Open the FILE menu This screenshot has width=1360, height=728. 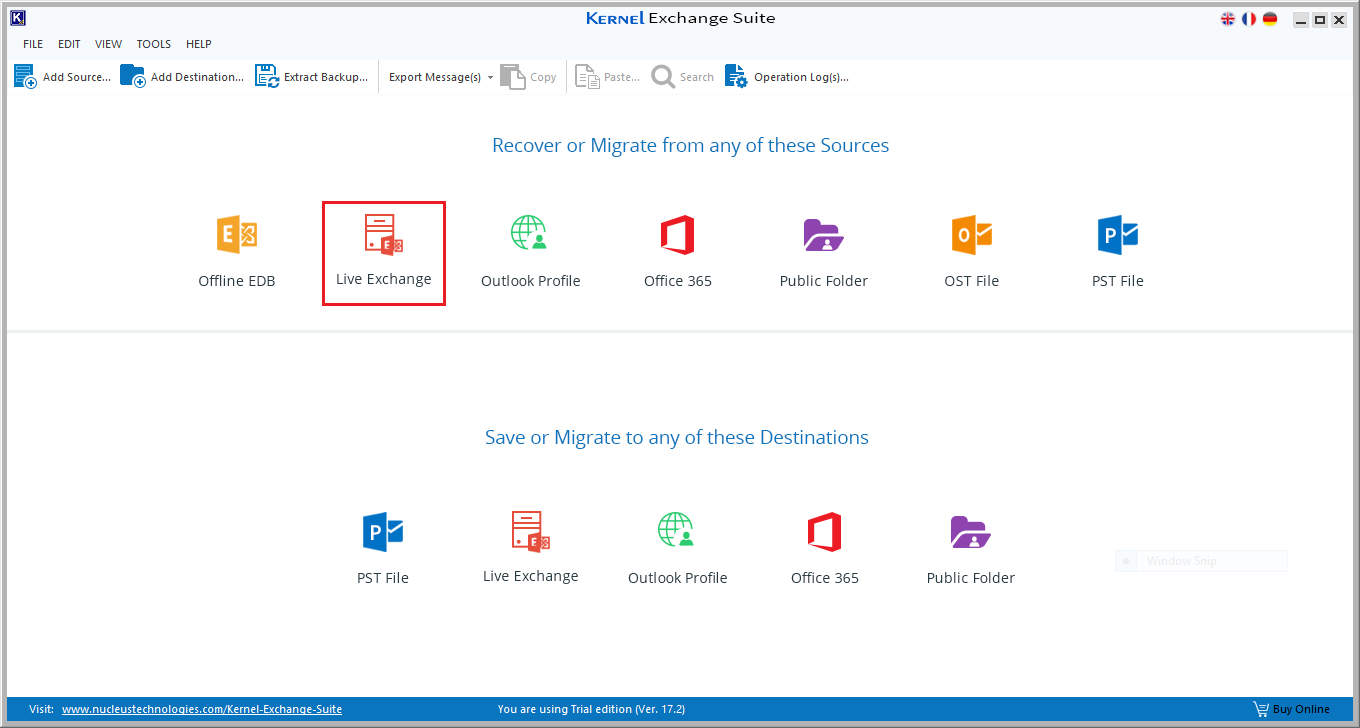click(33, 44)
